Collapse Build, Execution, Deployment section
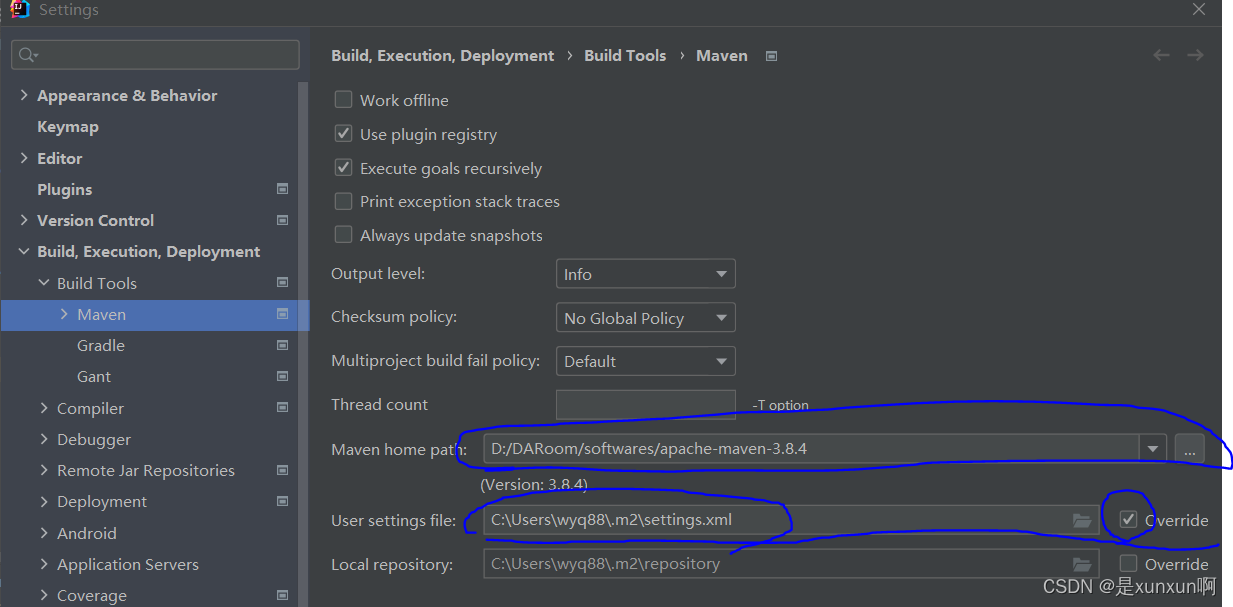Screen dimensions: 1233x607 point(24,252)
